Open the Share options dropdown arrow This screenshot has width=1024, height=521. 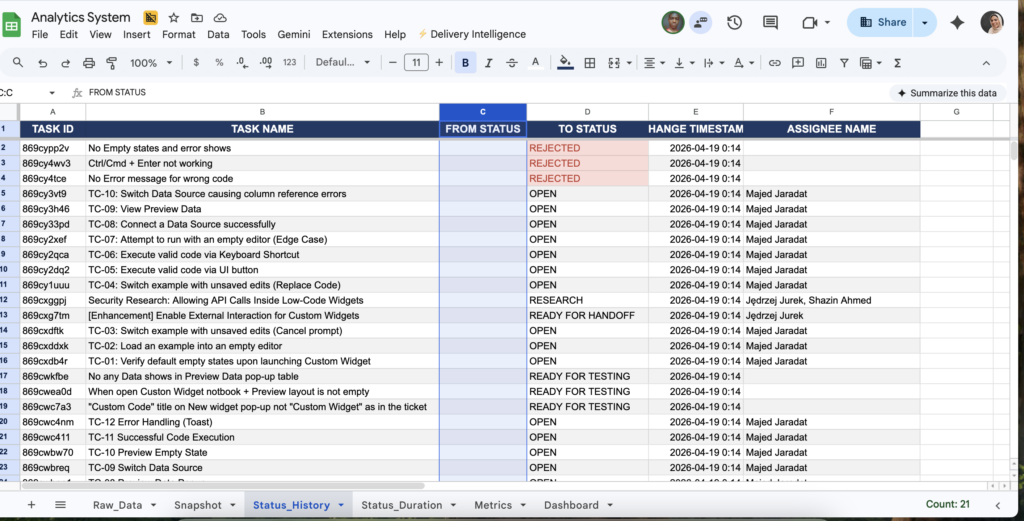[925, 22]
